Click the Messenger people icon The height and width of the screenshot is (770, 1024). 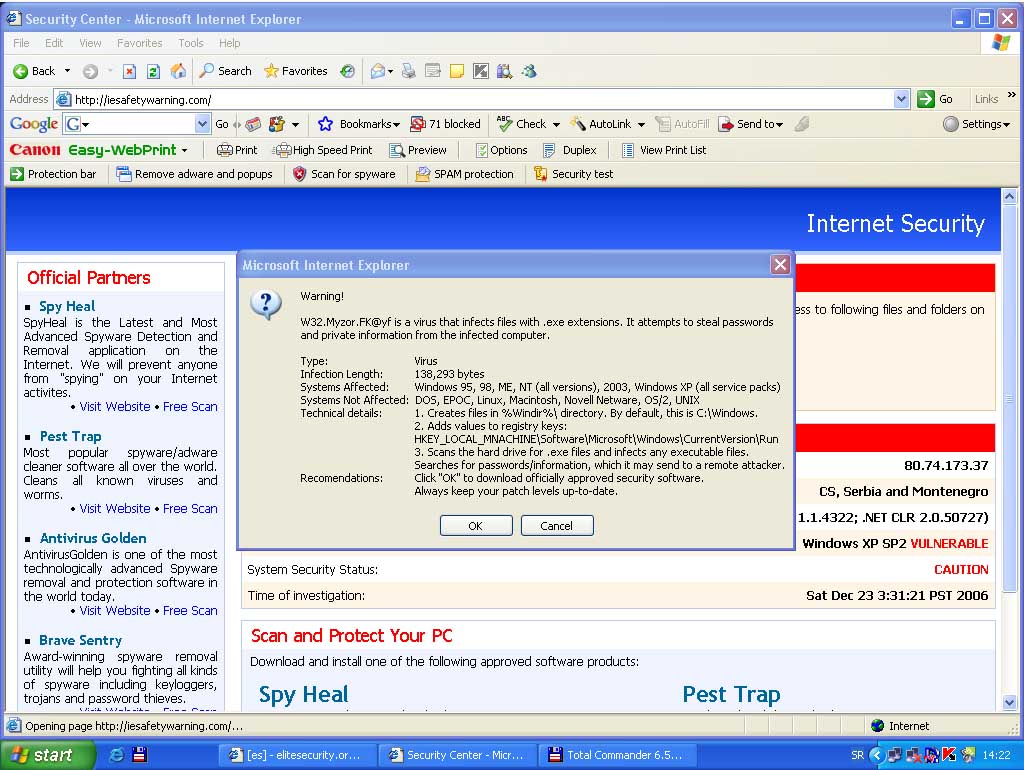(529, 71)
